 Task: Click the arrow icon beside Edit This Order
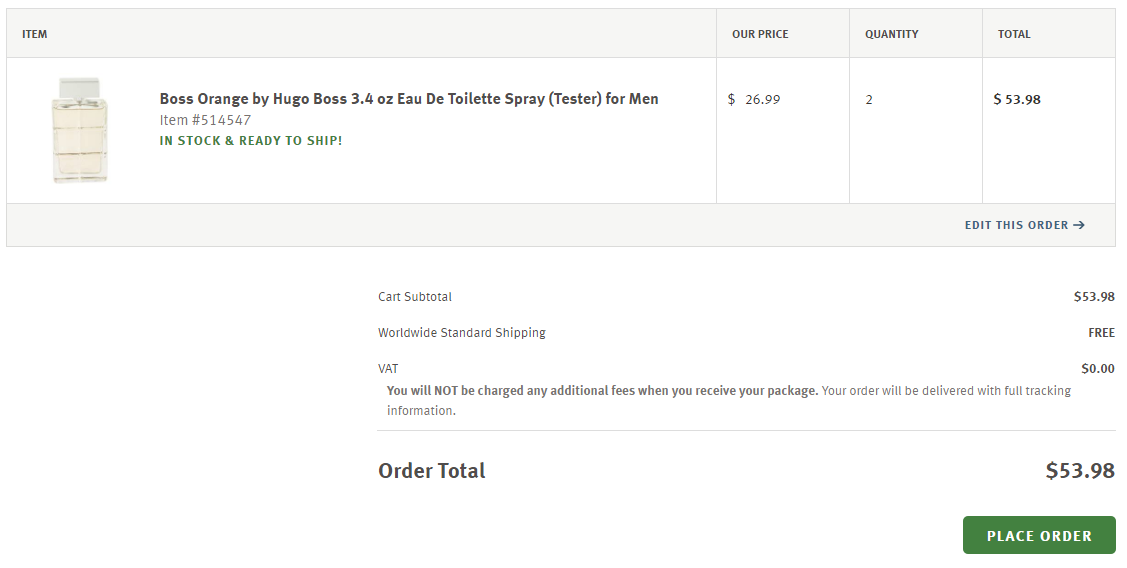(x=1079, y=225)
